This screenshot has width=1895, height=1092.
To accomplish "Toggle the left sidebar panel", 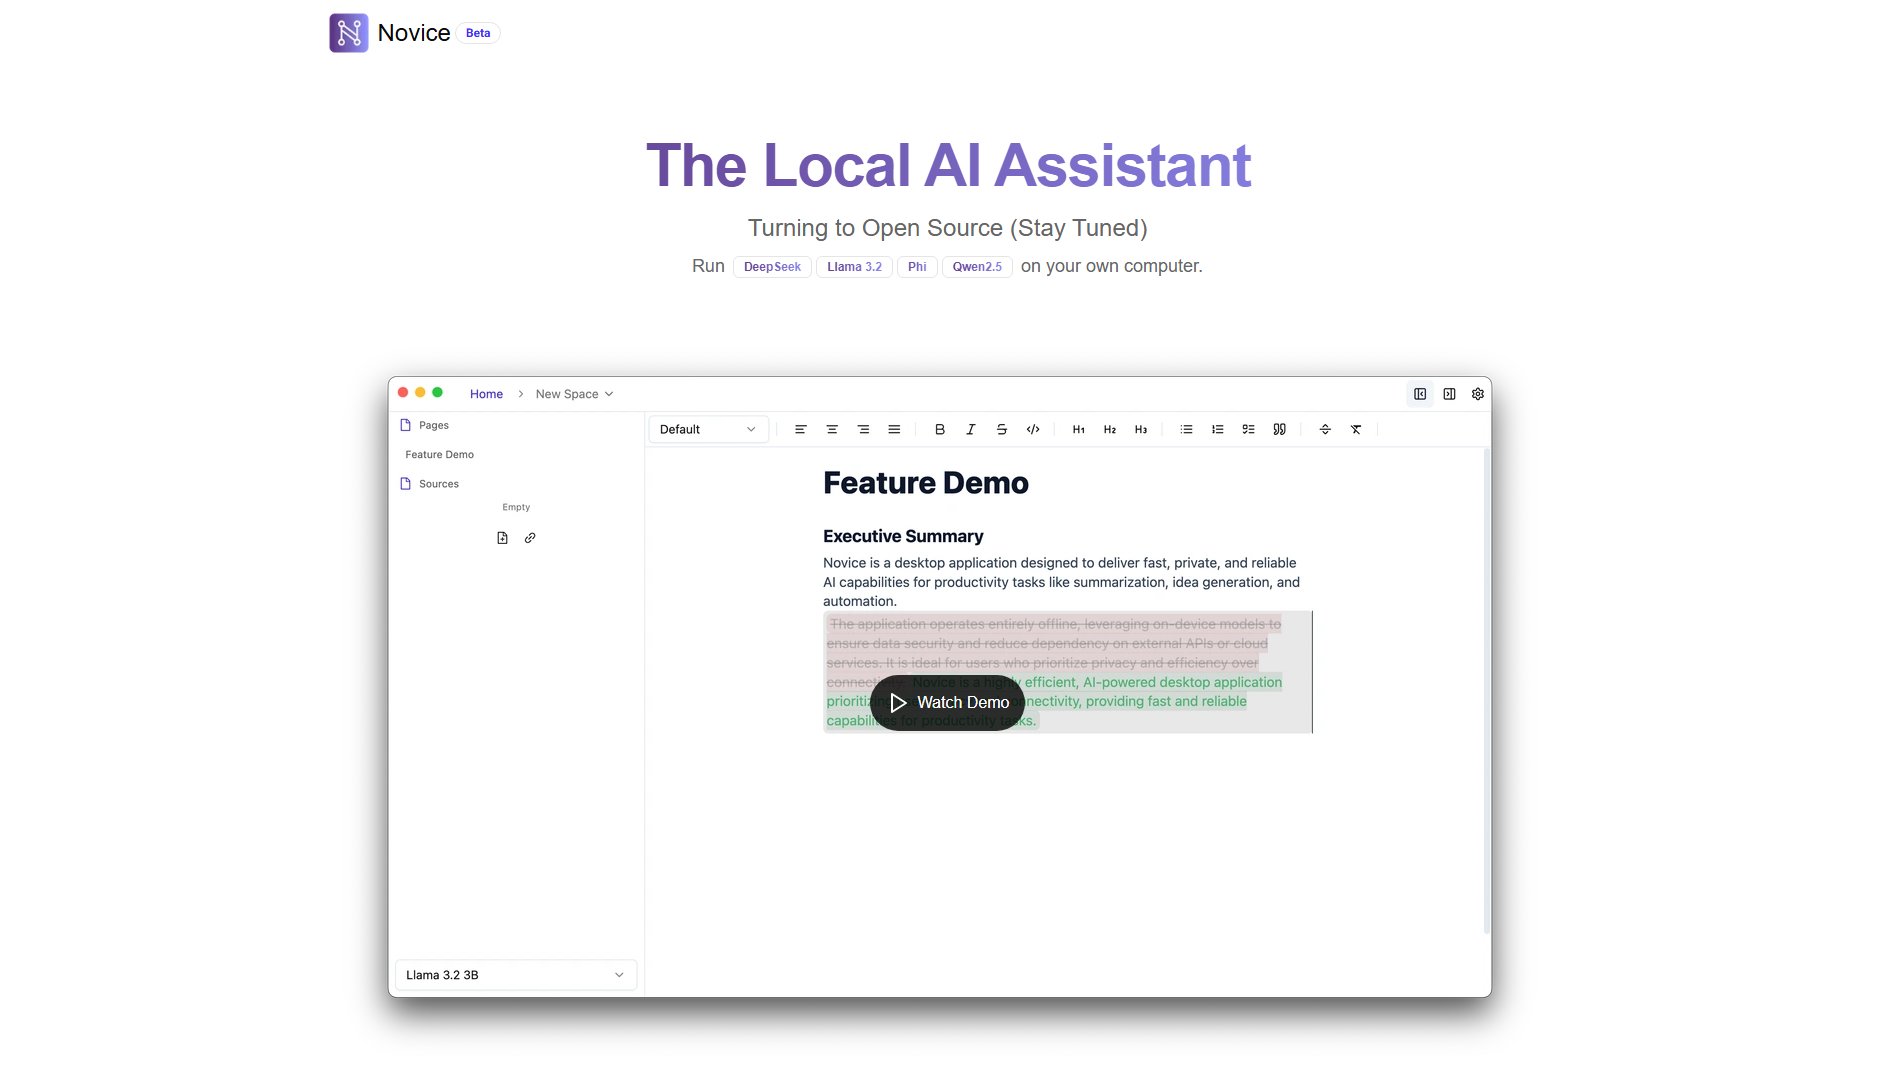I will 1420,394.
